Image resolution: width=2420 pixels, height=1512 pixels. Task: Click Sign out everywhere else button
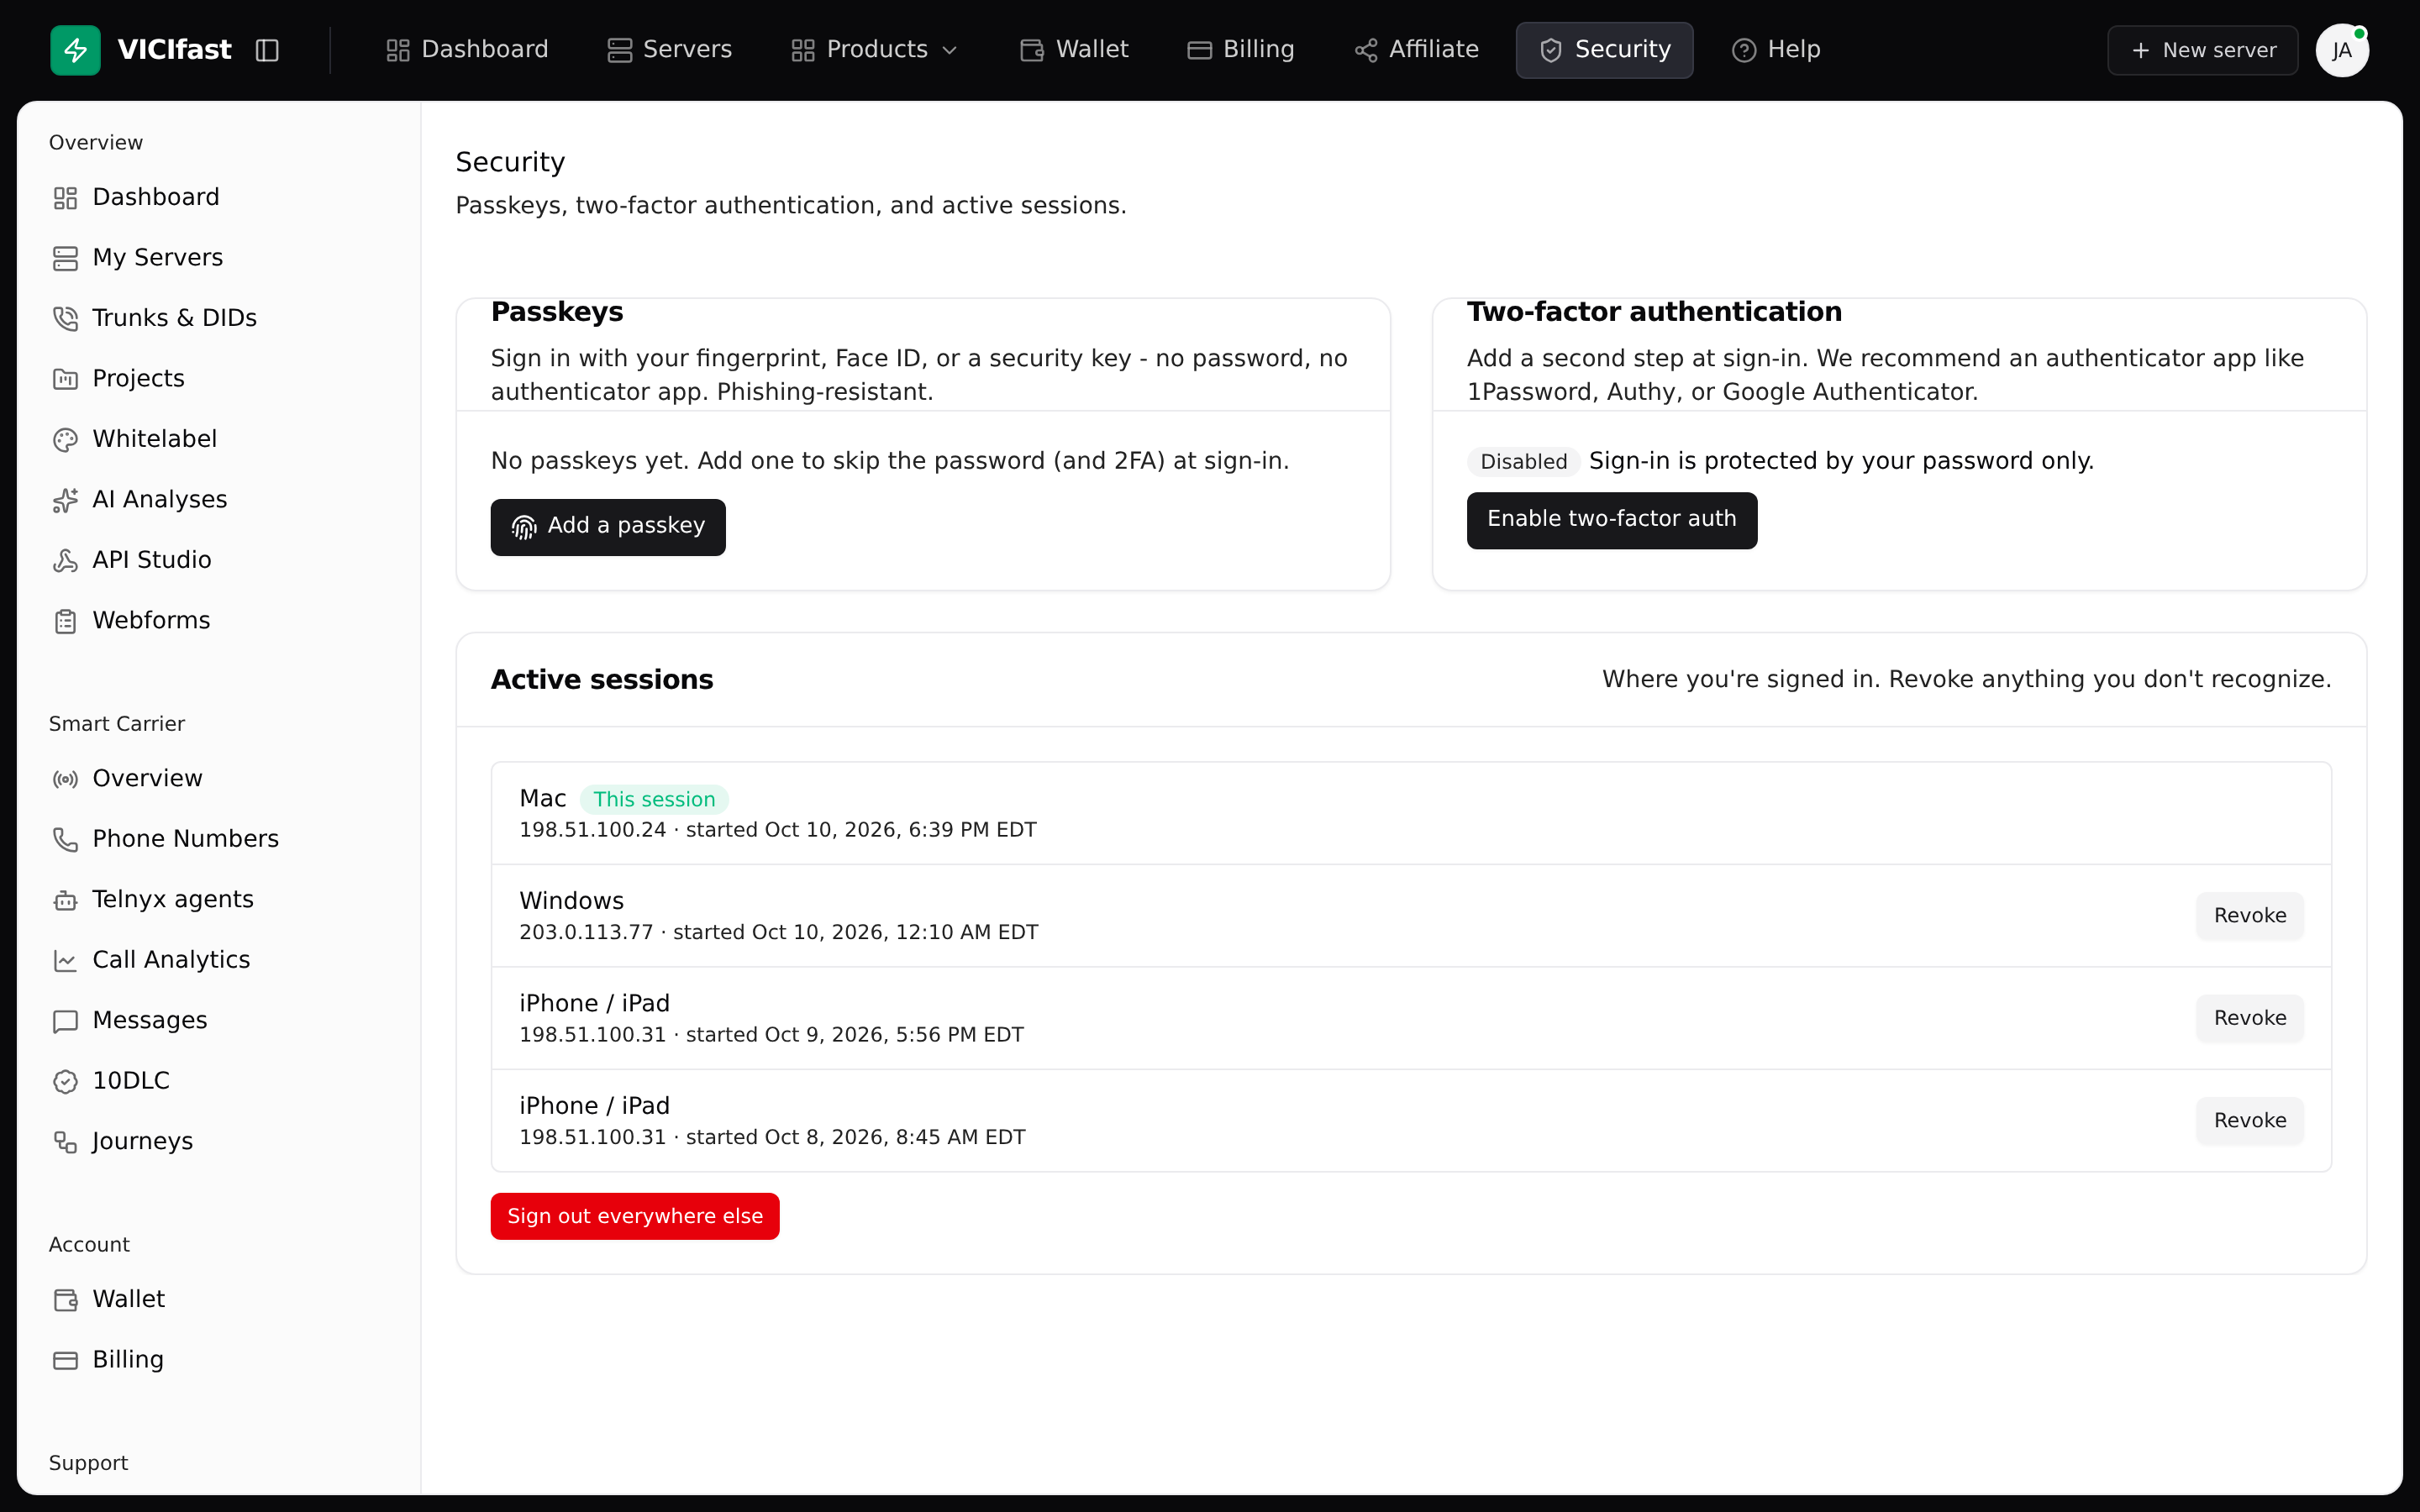click(x=635, y=1216)
